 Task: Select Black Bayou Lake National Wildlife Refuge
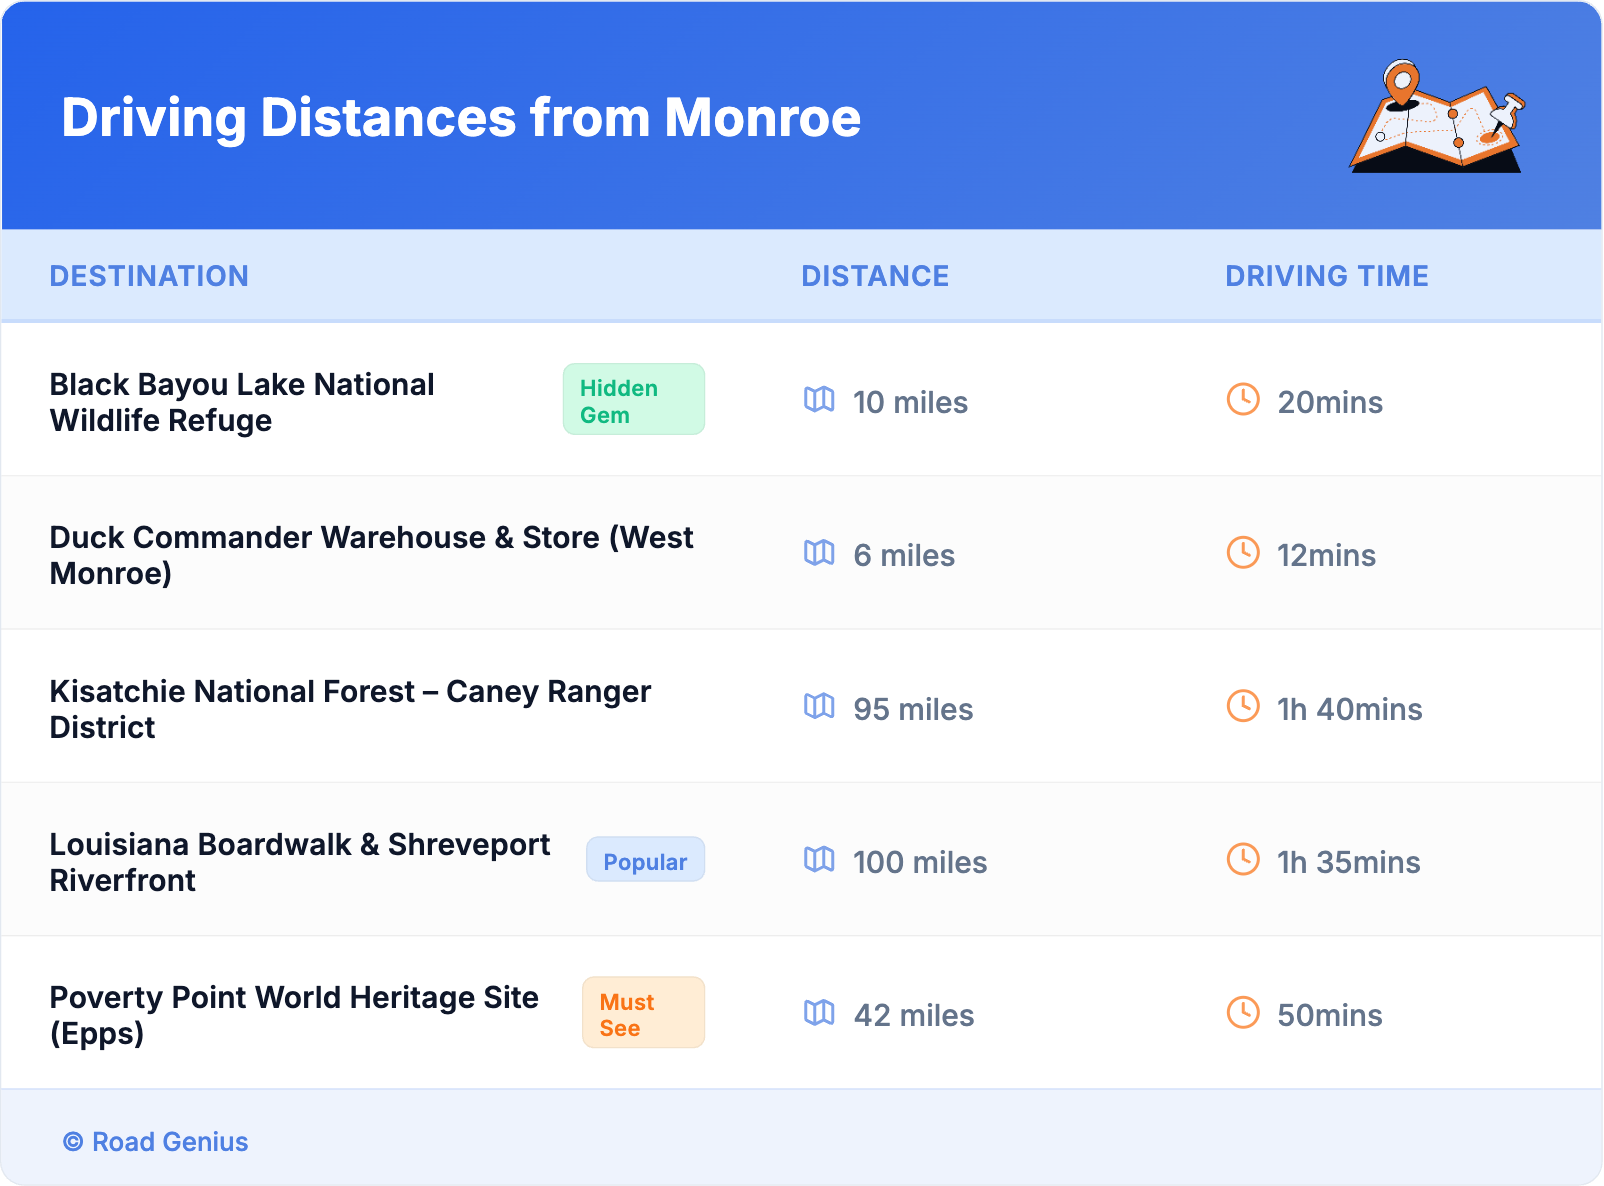click(x=242, y=402)
